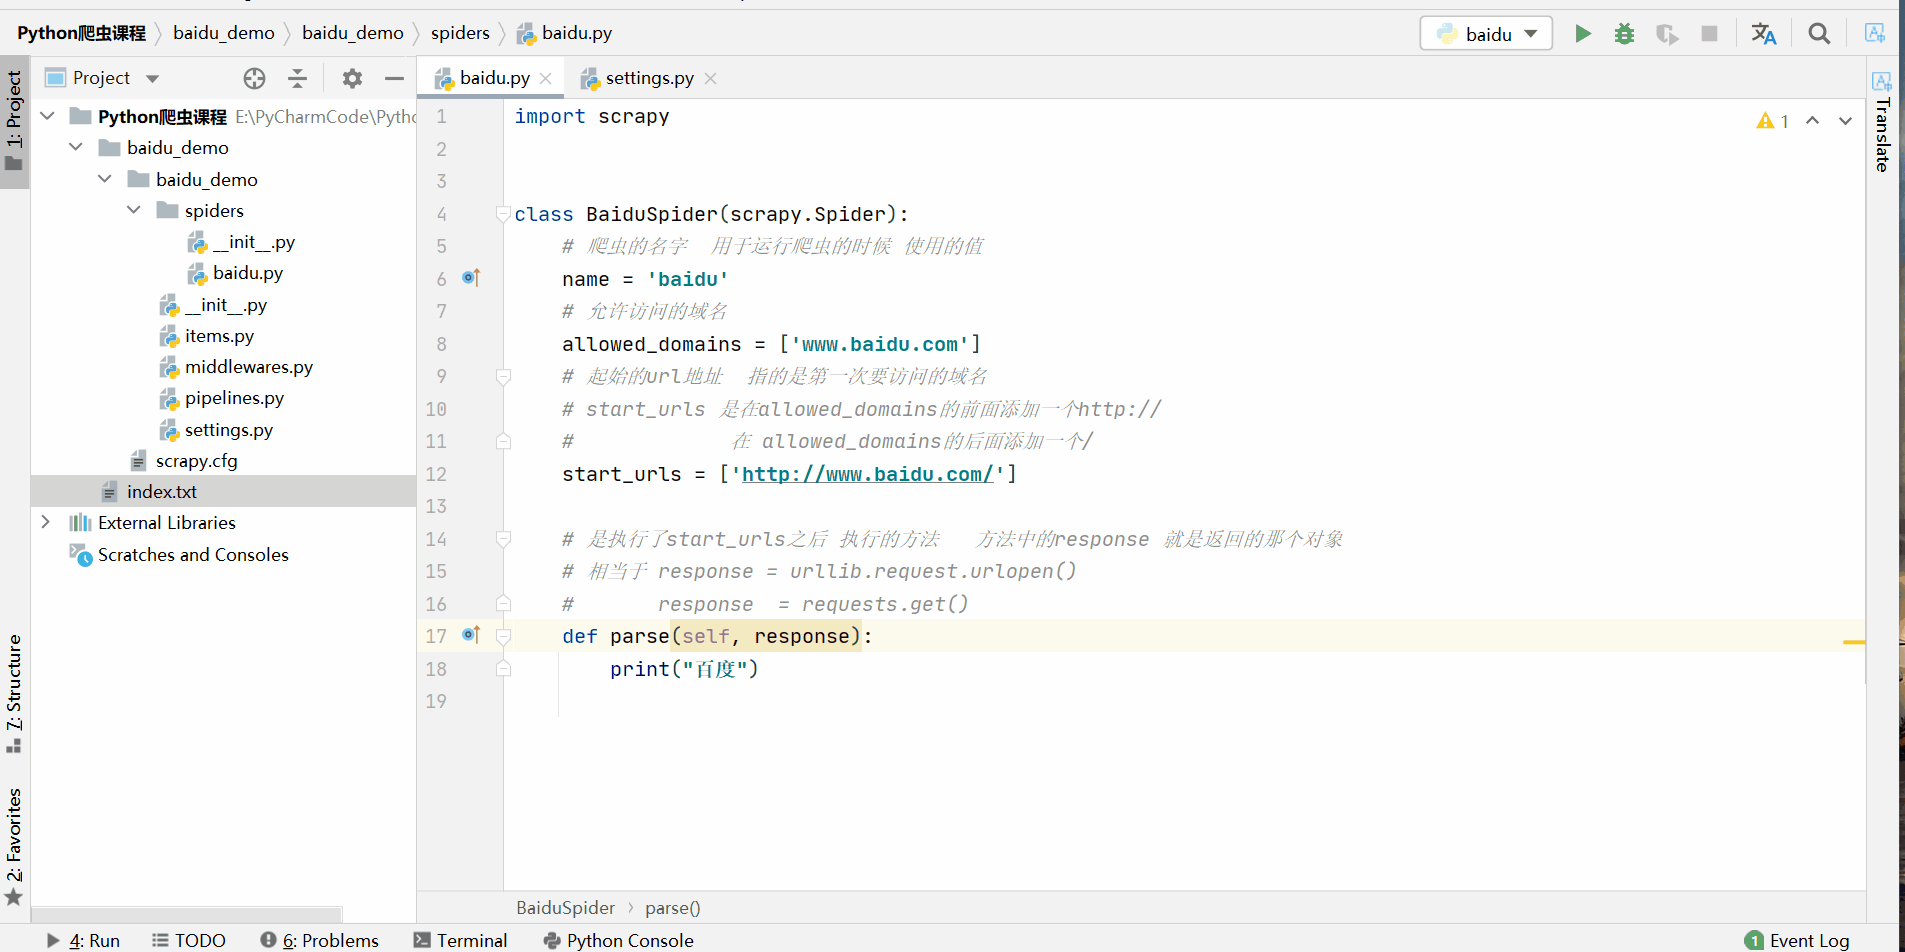The height and width of the screenshot is (952, 1905).
Task: Select the scroll-from-source target icon
Action: [254, 78]
